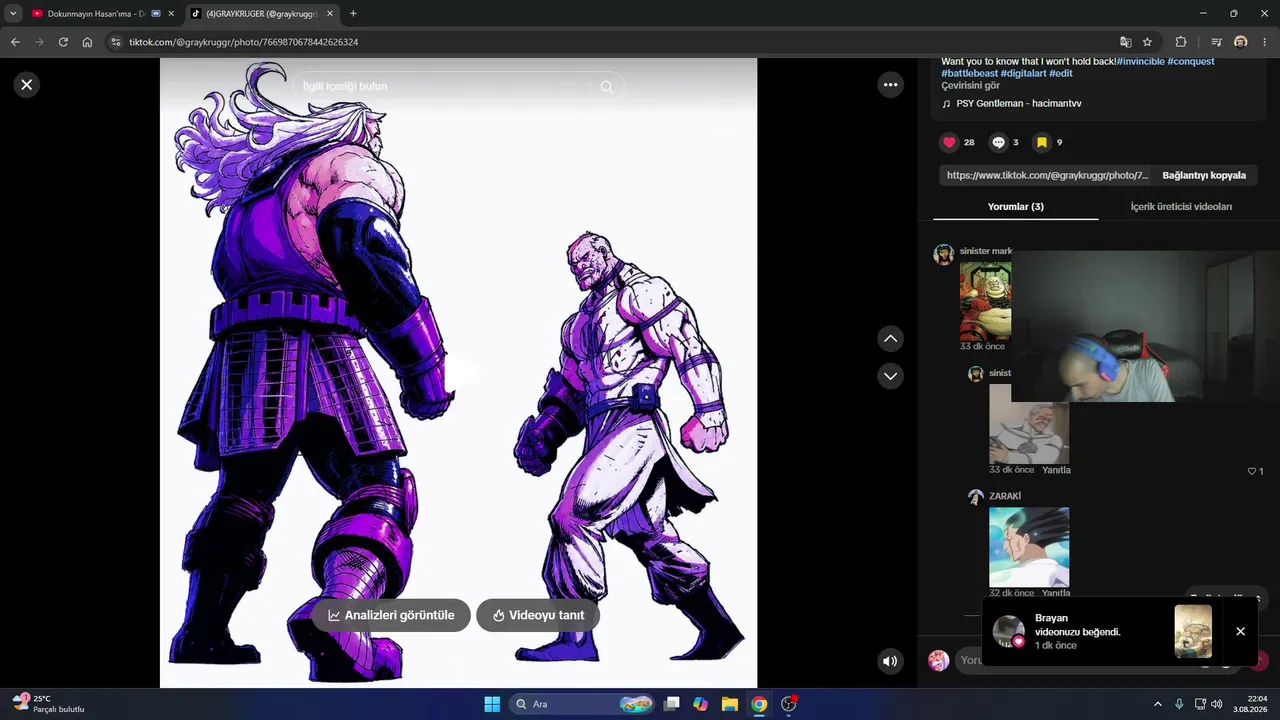Open the Windows Start menu
Image resolution: width=1280 pixels, height=720 pixels.
pos(492,704)
